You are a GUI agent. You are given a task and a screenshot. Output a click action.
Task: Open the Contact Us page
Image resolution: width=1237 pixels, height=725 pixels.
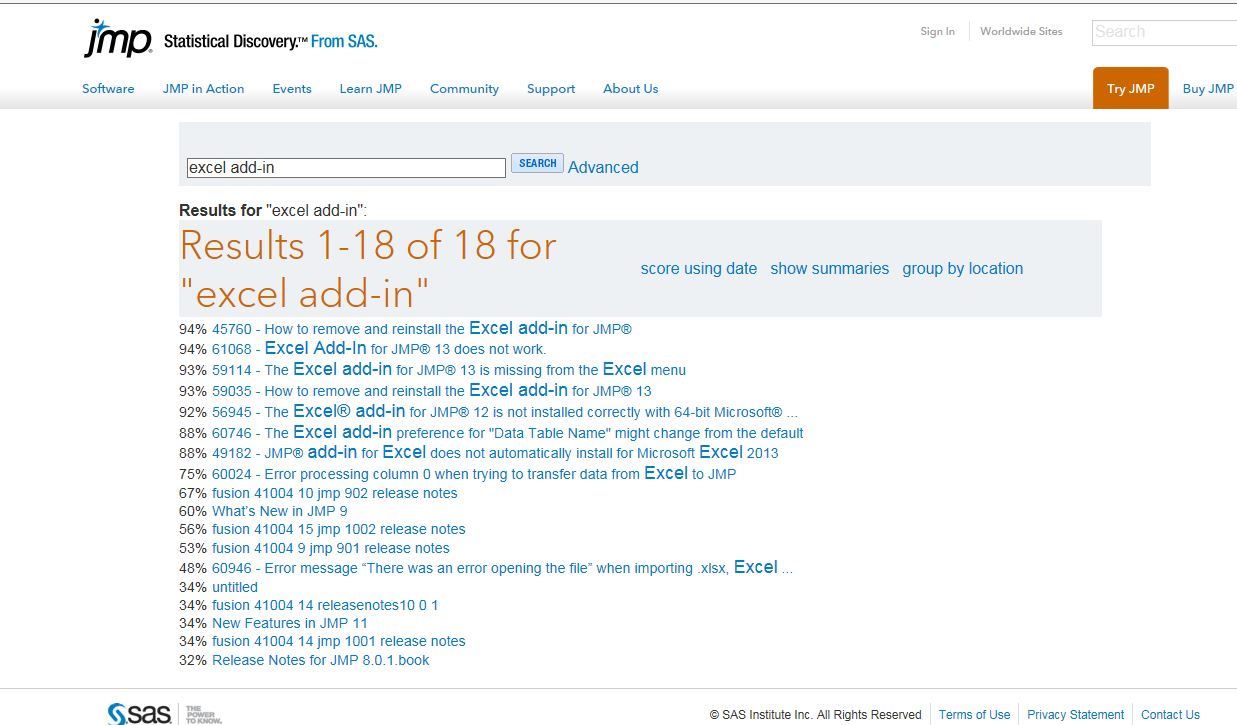point(1170,714)
